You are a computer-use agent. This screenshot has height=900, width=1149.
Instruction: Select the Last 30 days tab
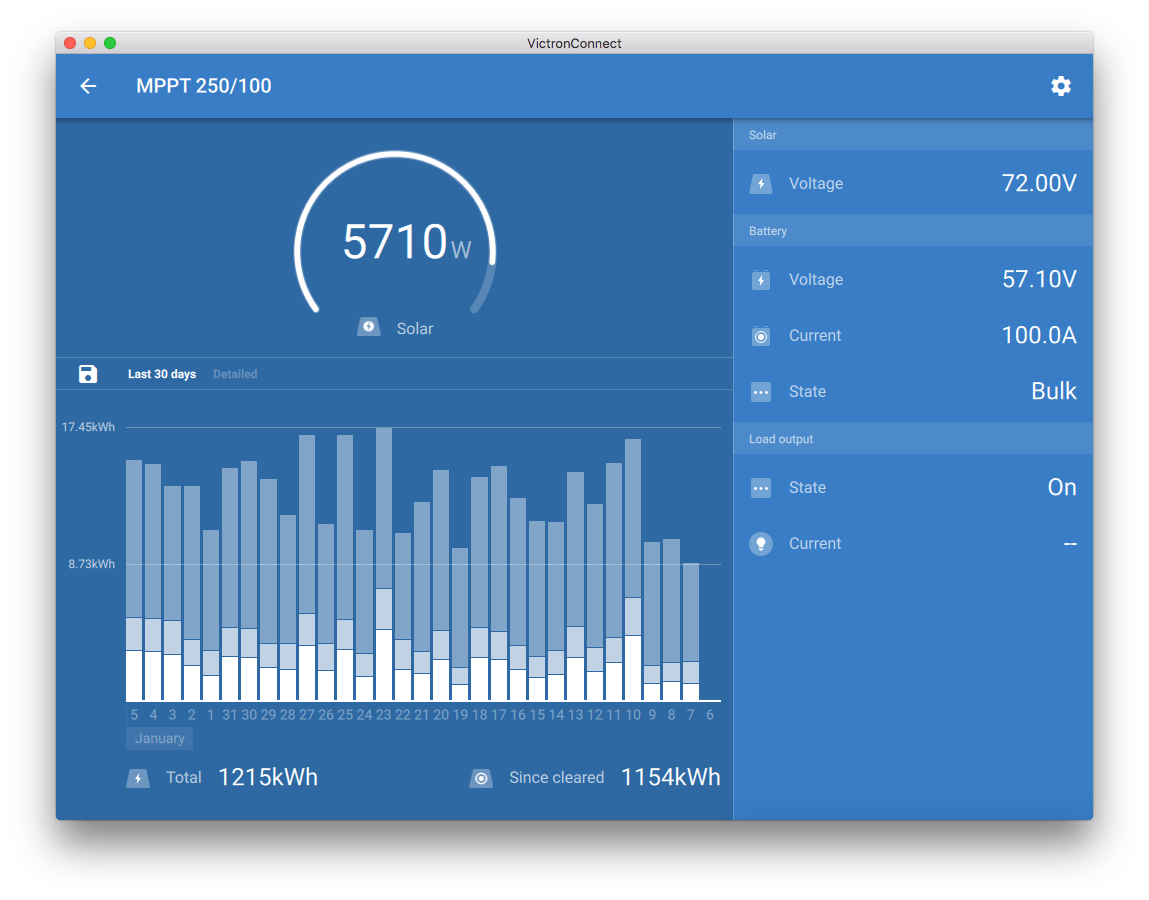162,374
